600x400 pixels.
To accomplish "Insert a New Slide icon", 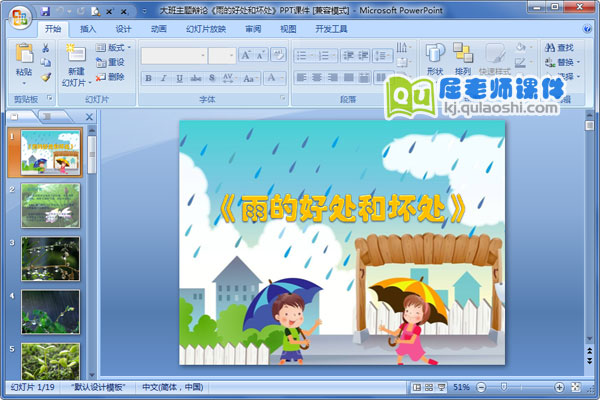I will (x=76, y=54).
